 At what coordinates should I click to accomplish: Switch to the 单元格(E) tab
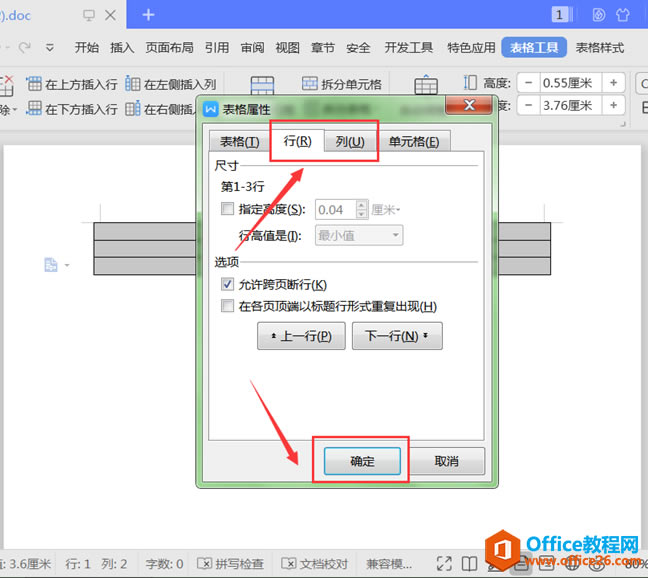click(414, 142)
